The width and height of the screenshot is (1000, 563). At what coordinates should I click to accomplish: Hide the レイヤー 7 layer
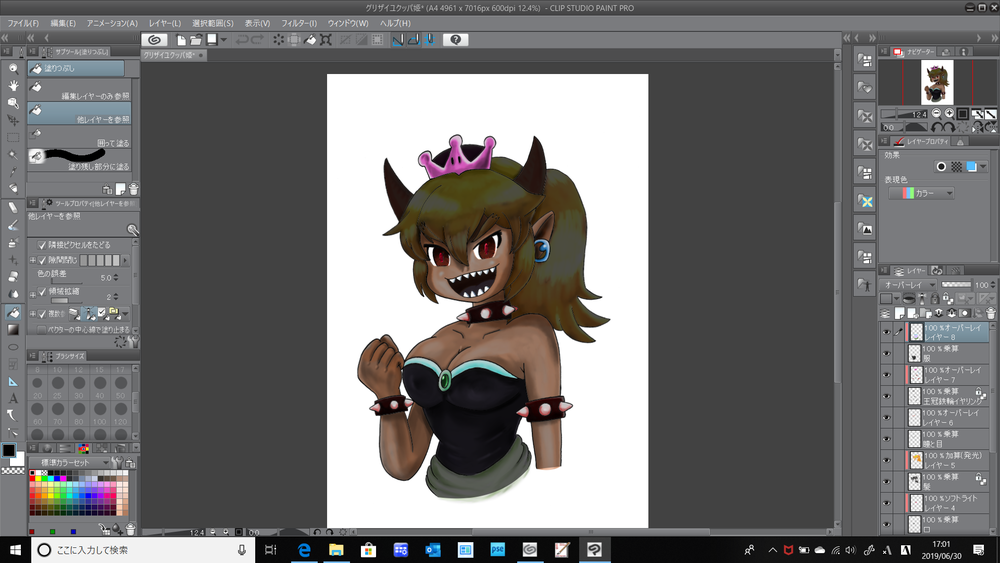tap(886, 375)
